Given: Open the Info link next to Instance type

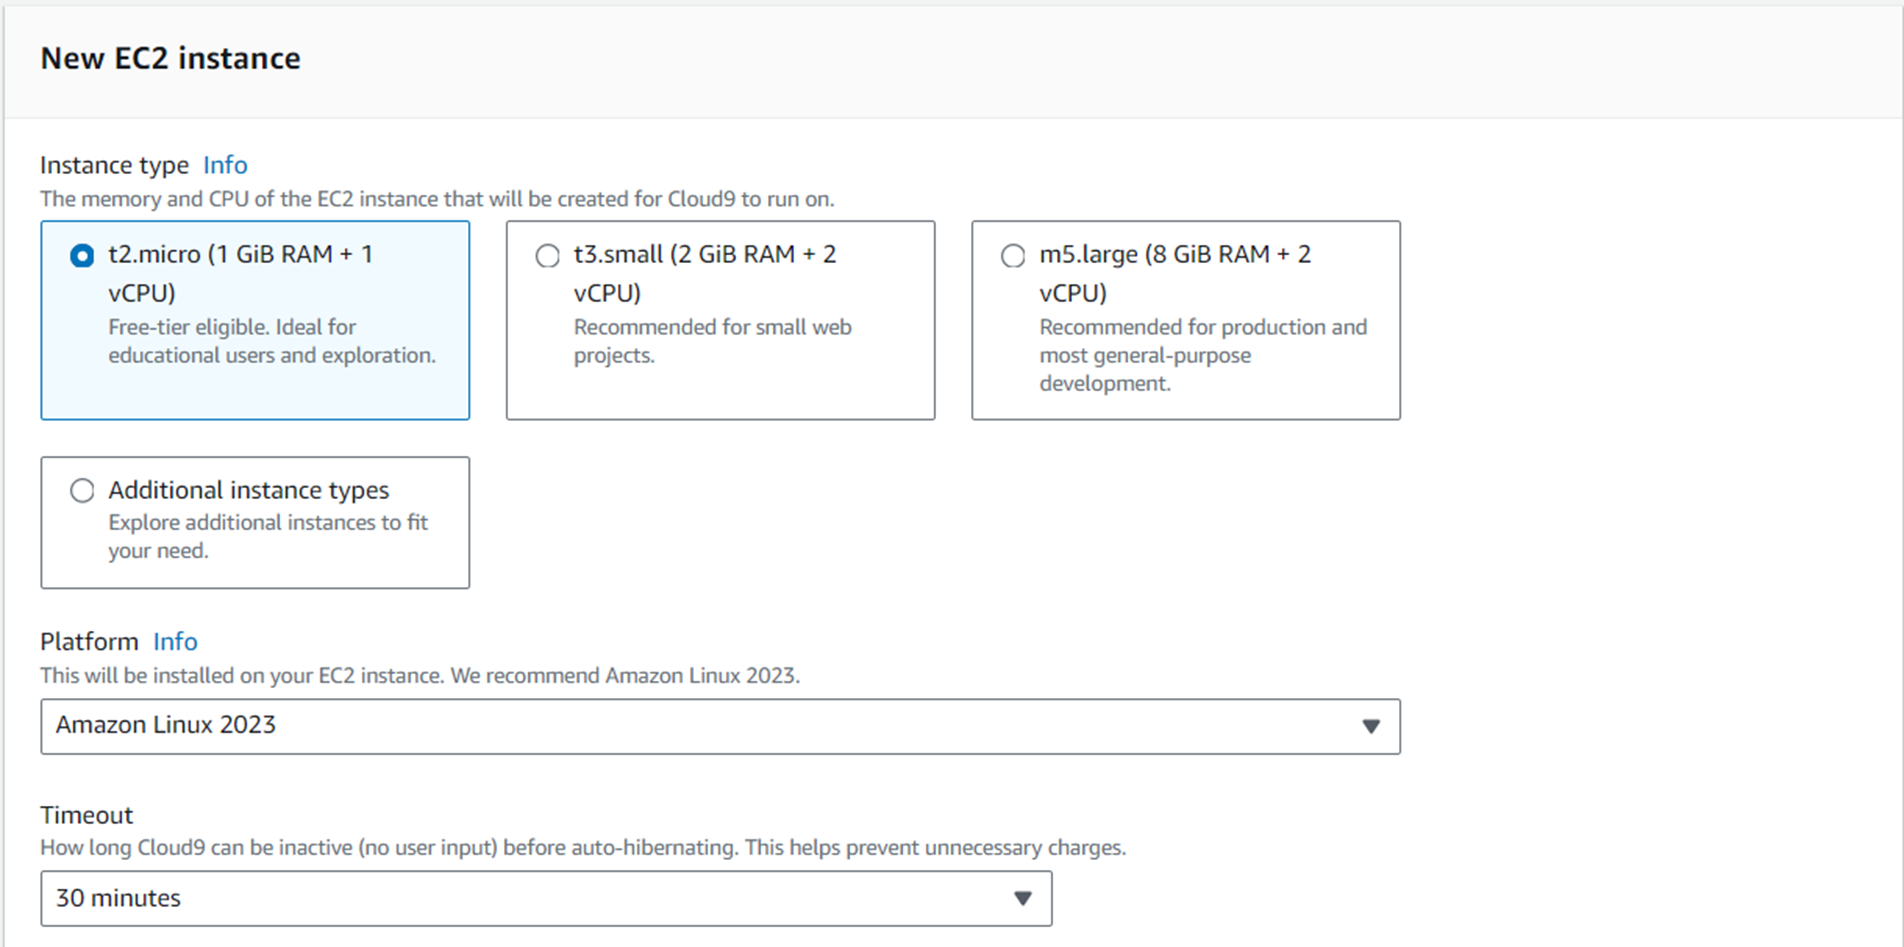Looking at the screenshot, I should coord(224,165).
